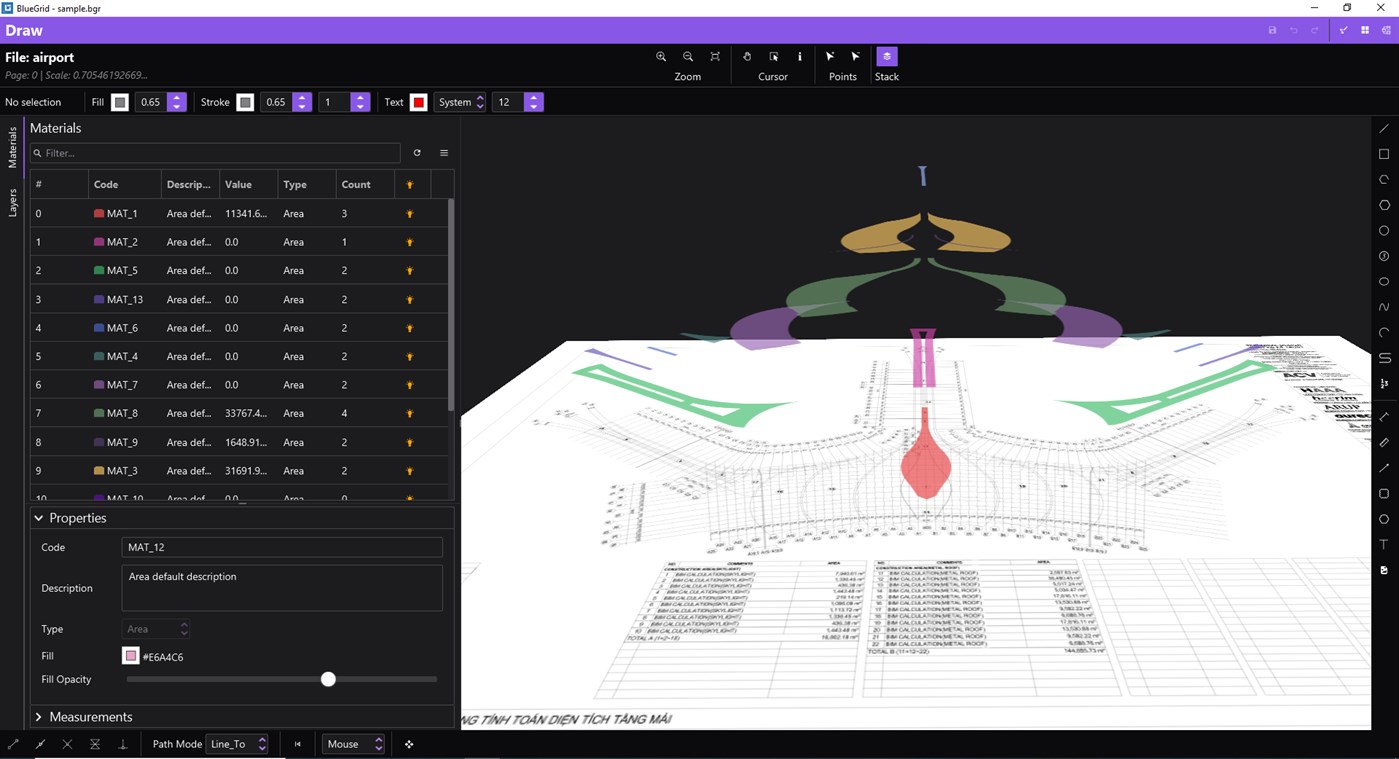Click the info cursor icon
The height and width of the screenshot is (759, 1399).
point(800,57)
